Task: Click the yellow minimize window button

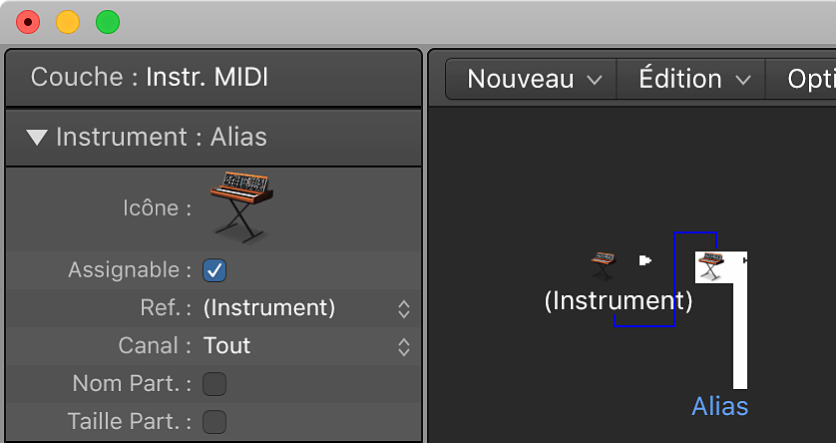Action: coord(68,22)
